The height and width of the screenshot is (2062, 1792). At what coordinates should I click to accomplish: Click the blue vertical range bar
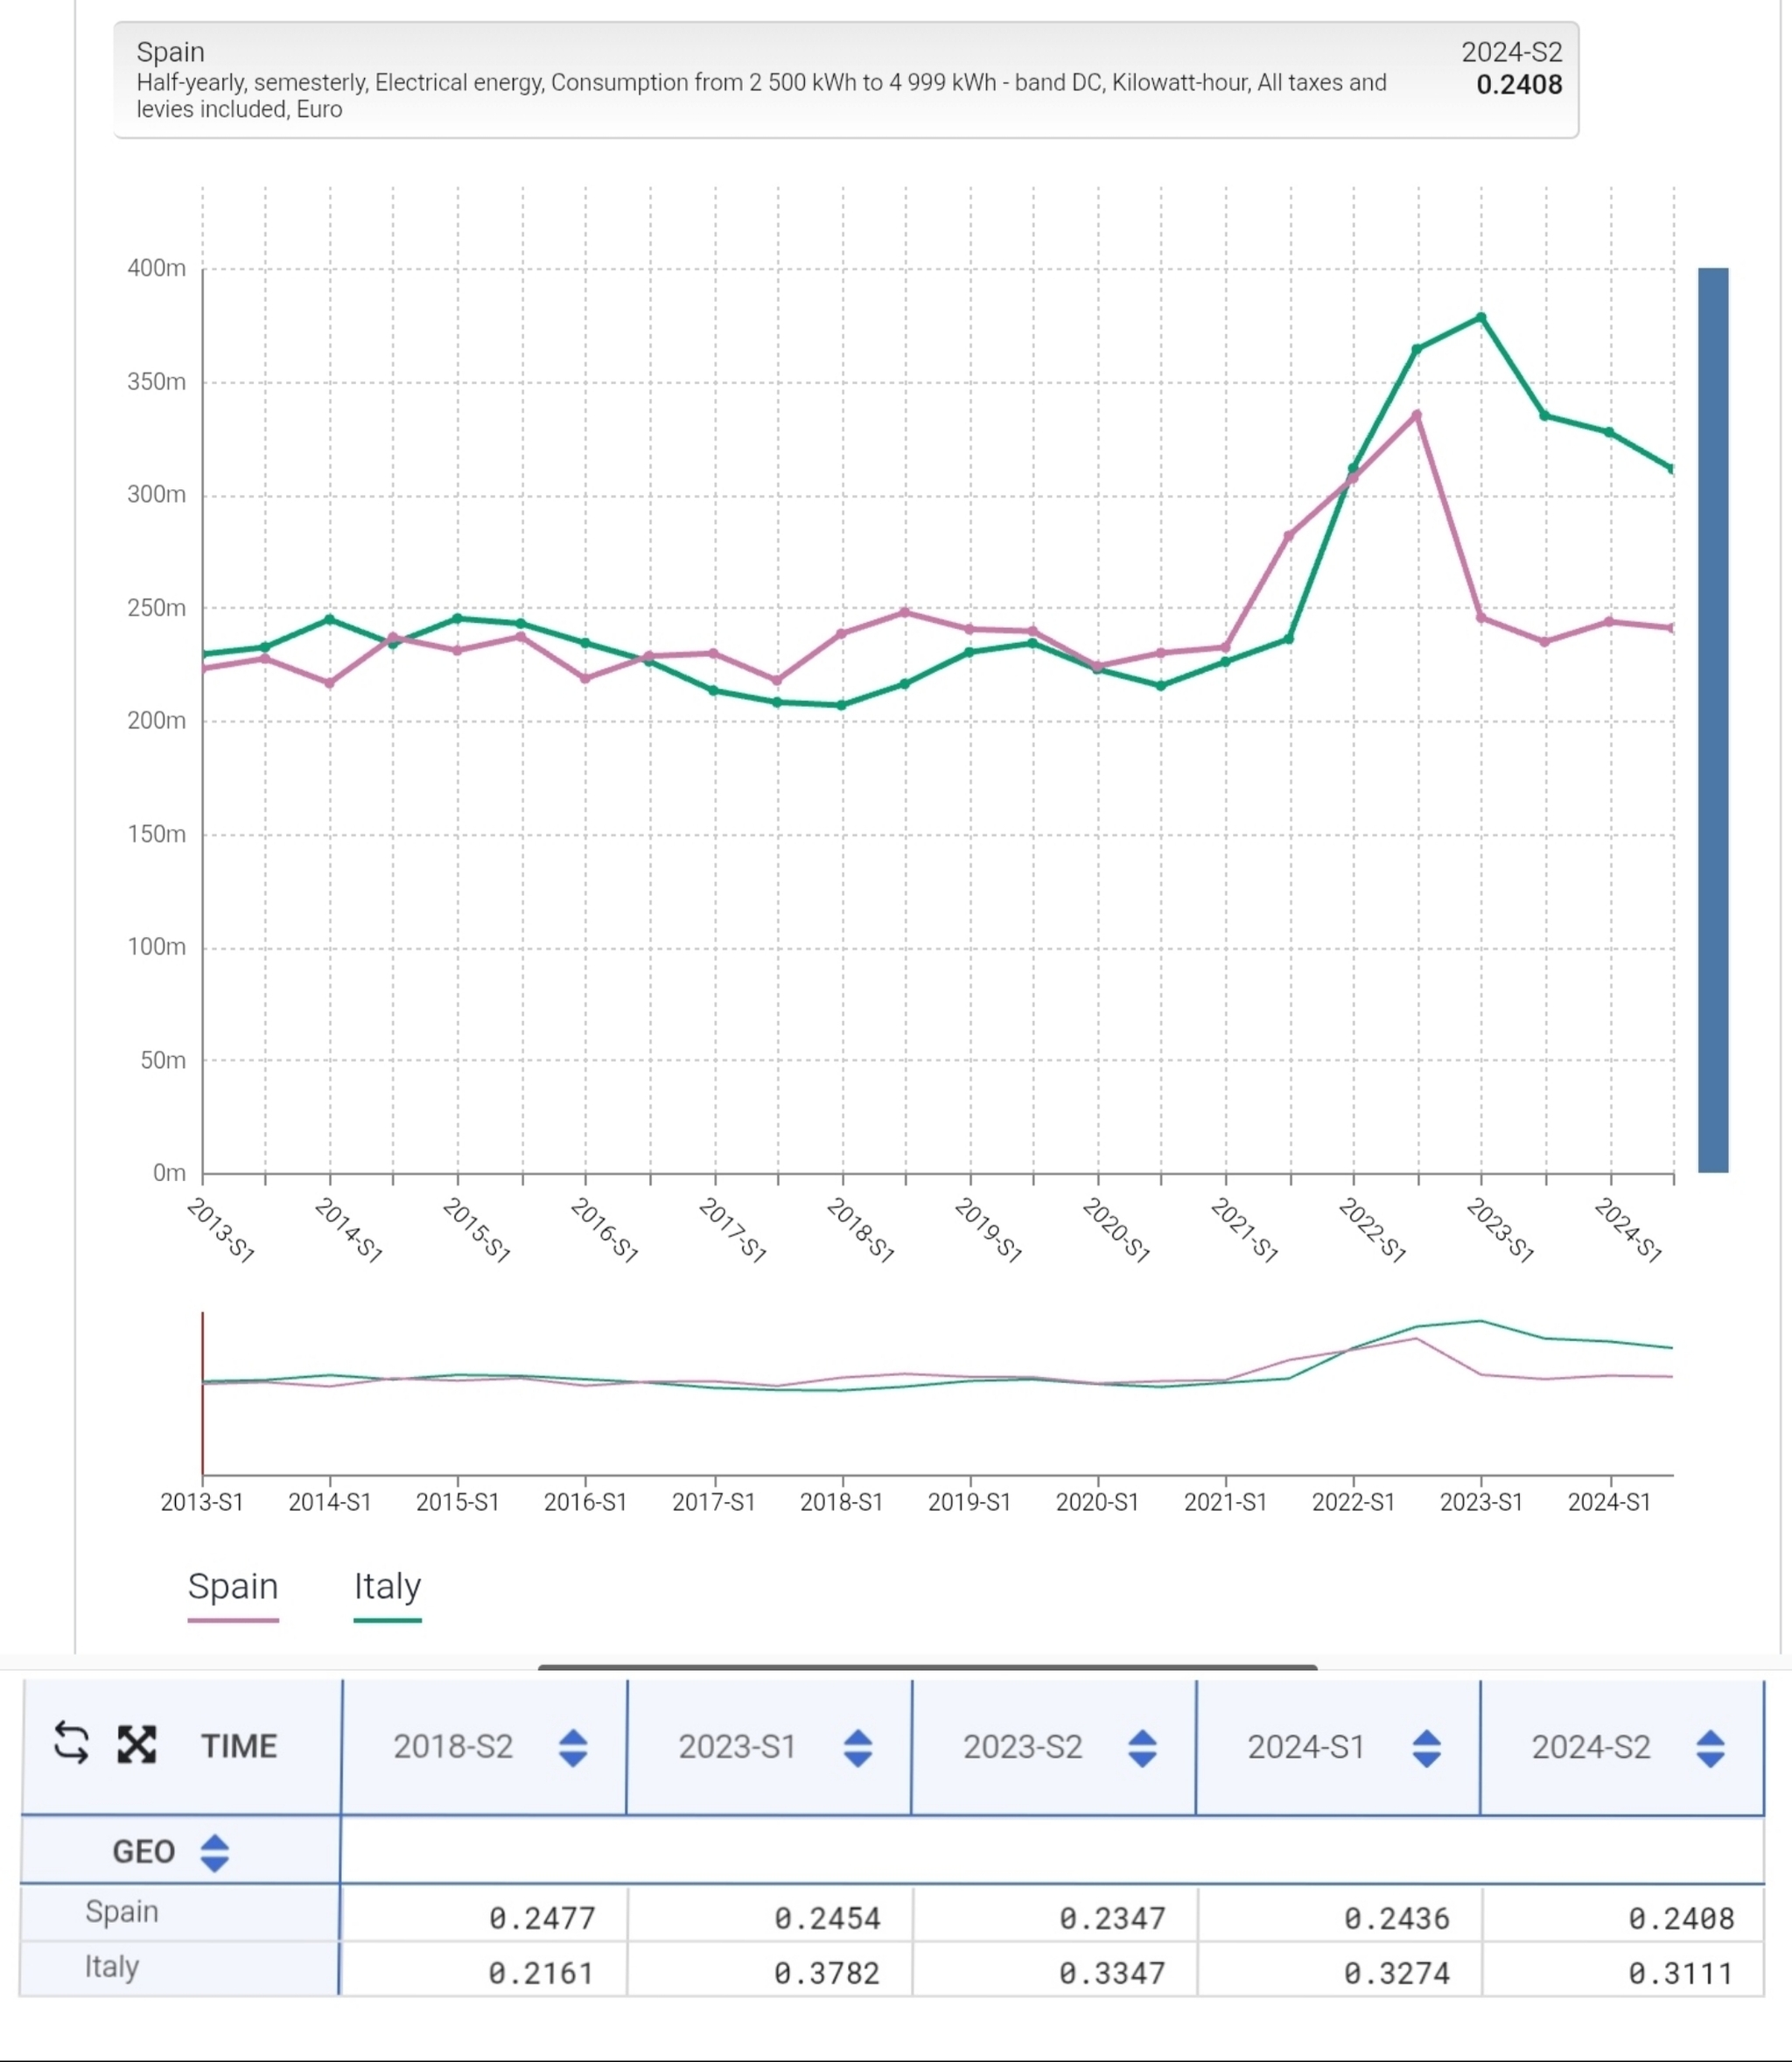[x=1712, y=720]
